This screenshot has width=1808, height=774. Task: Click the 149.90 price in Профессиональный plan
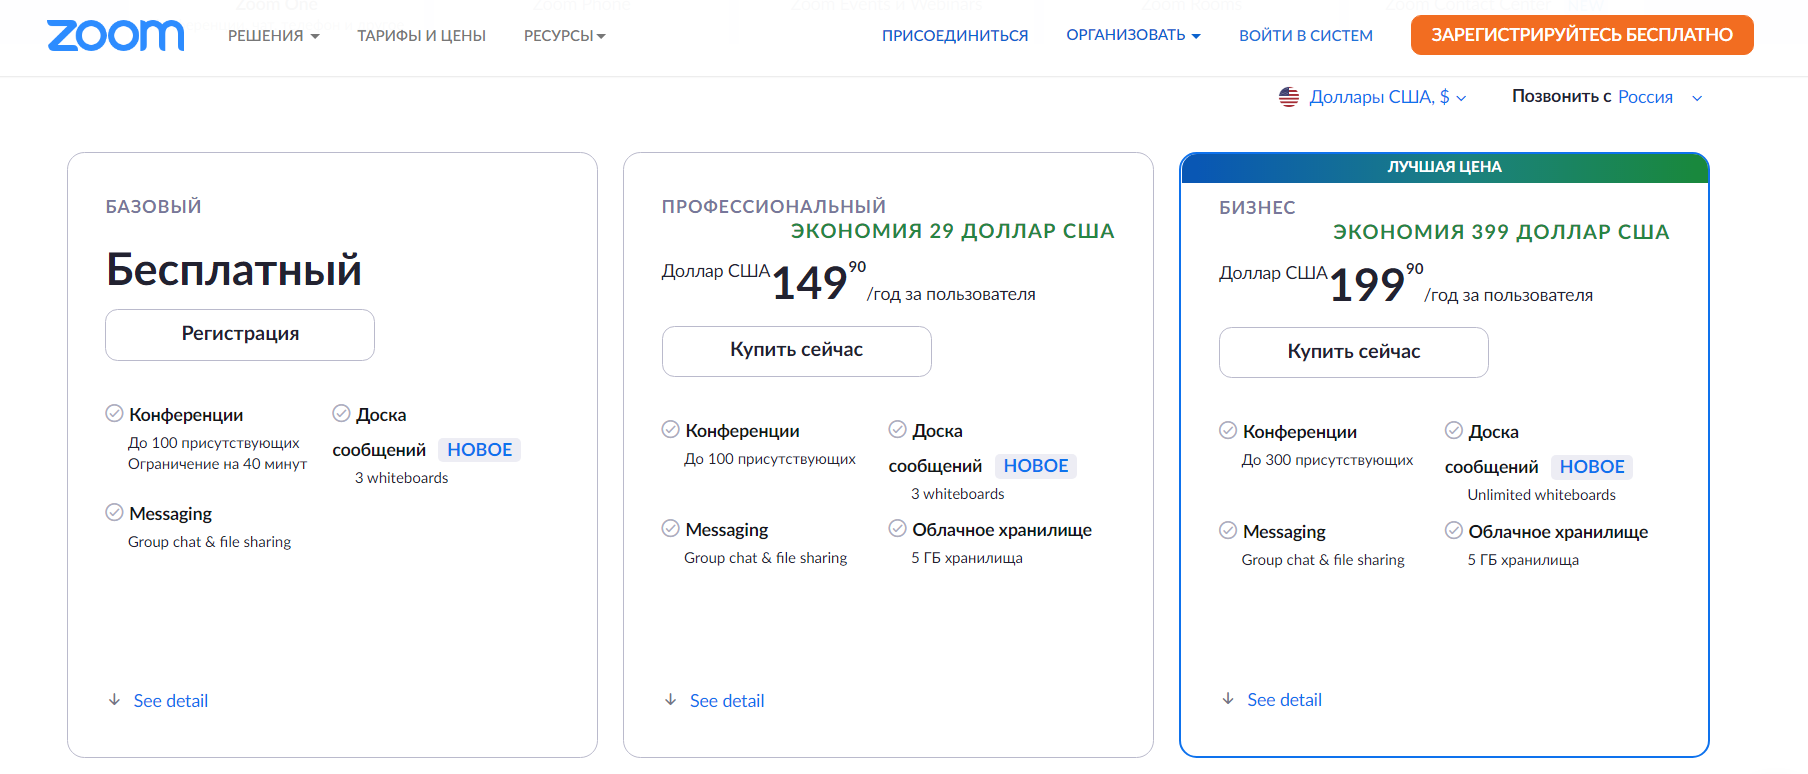(819, 282)
